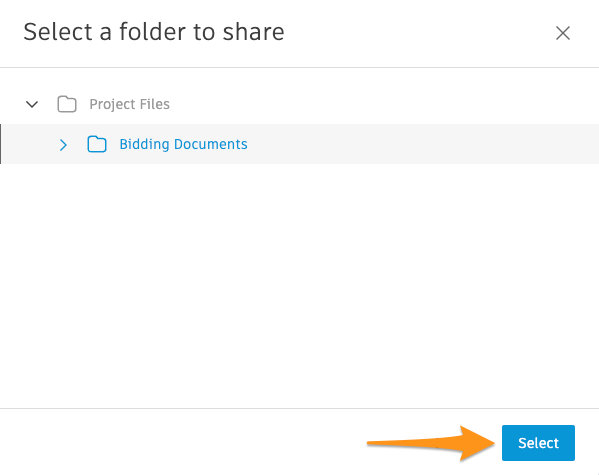The image size is (599, 475).
Task: Select the Project Files root label
Action: (130, 104)
